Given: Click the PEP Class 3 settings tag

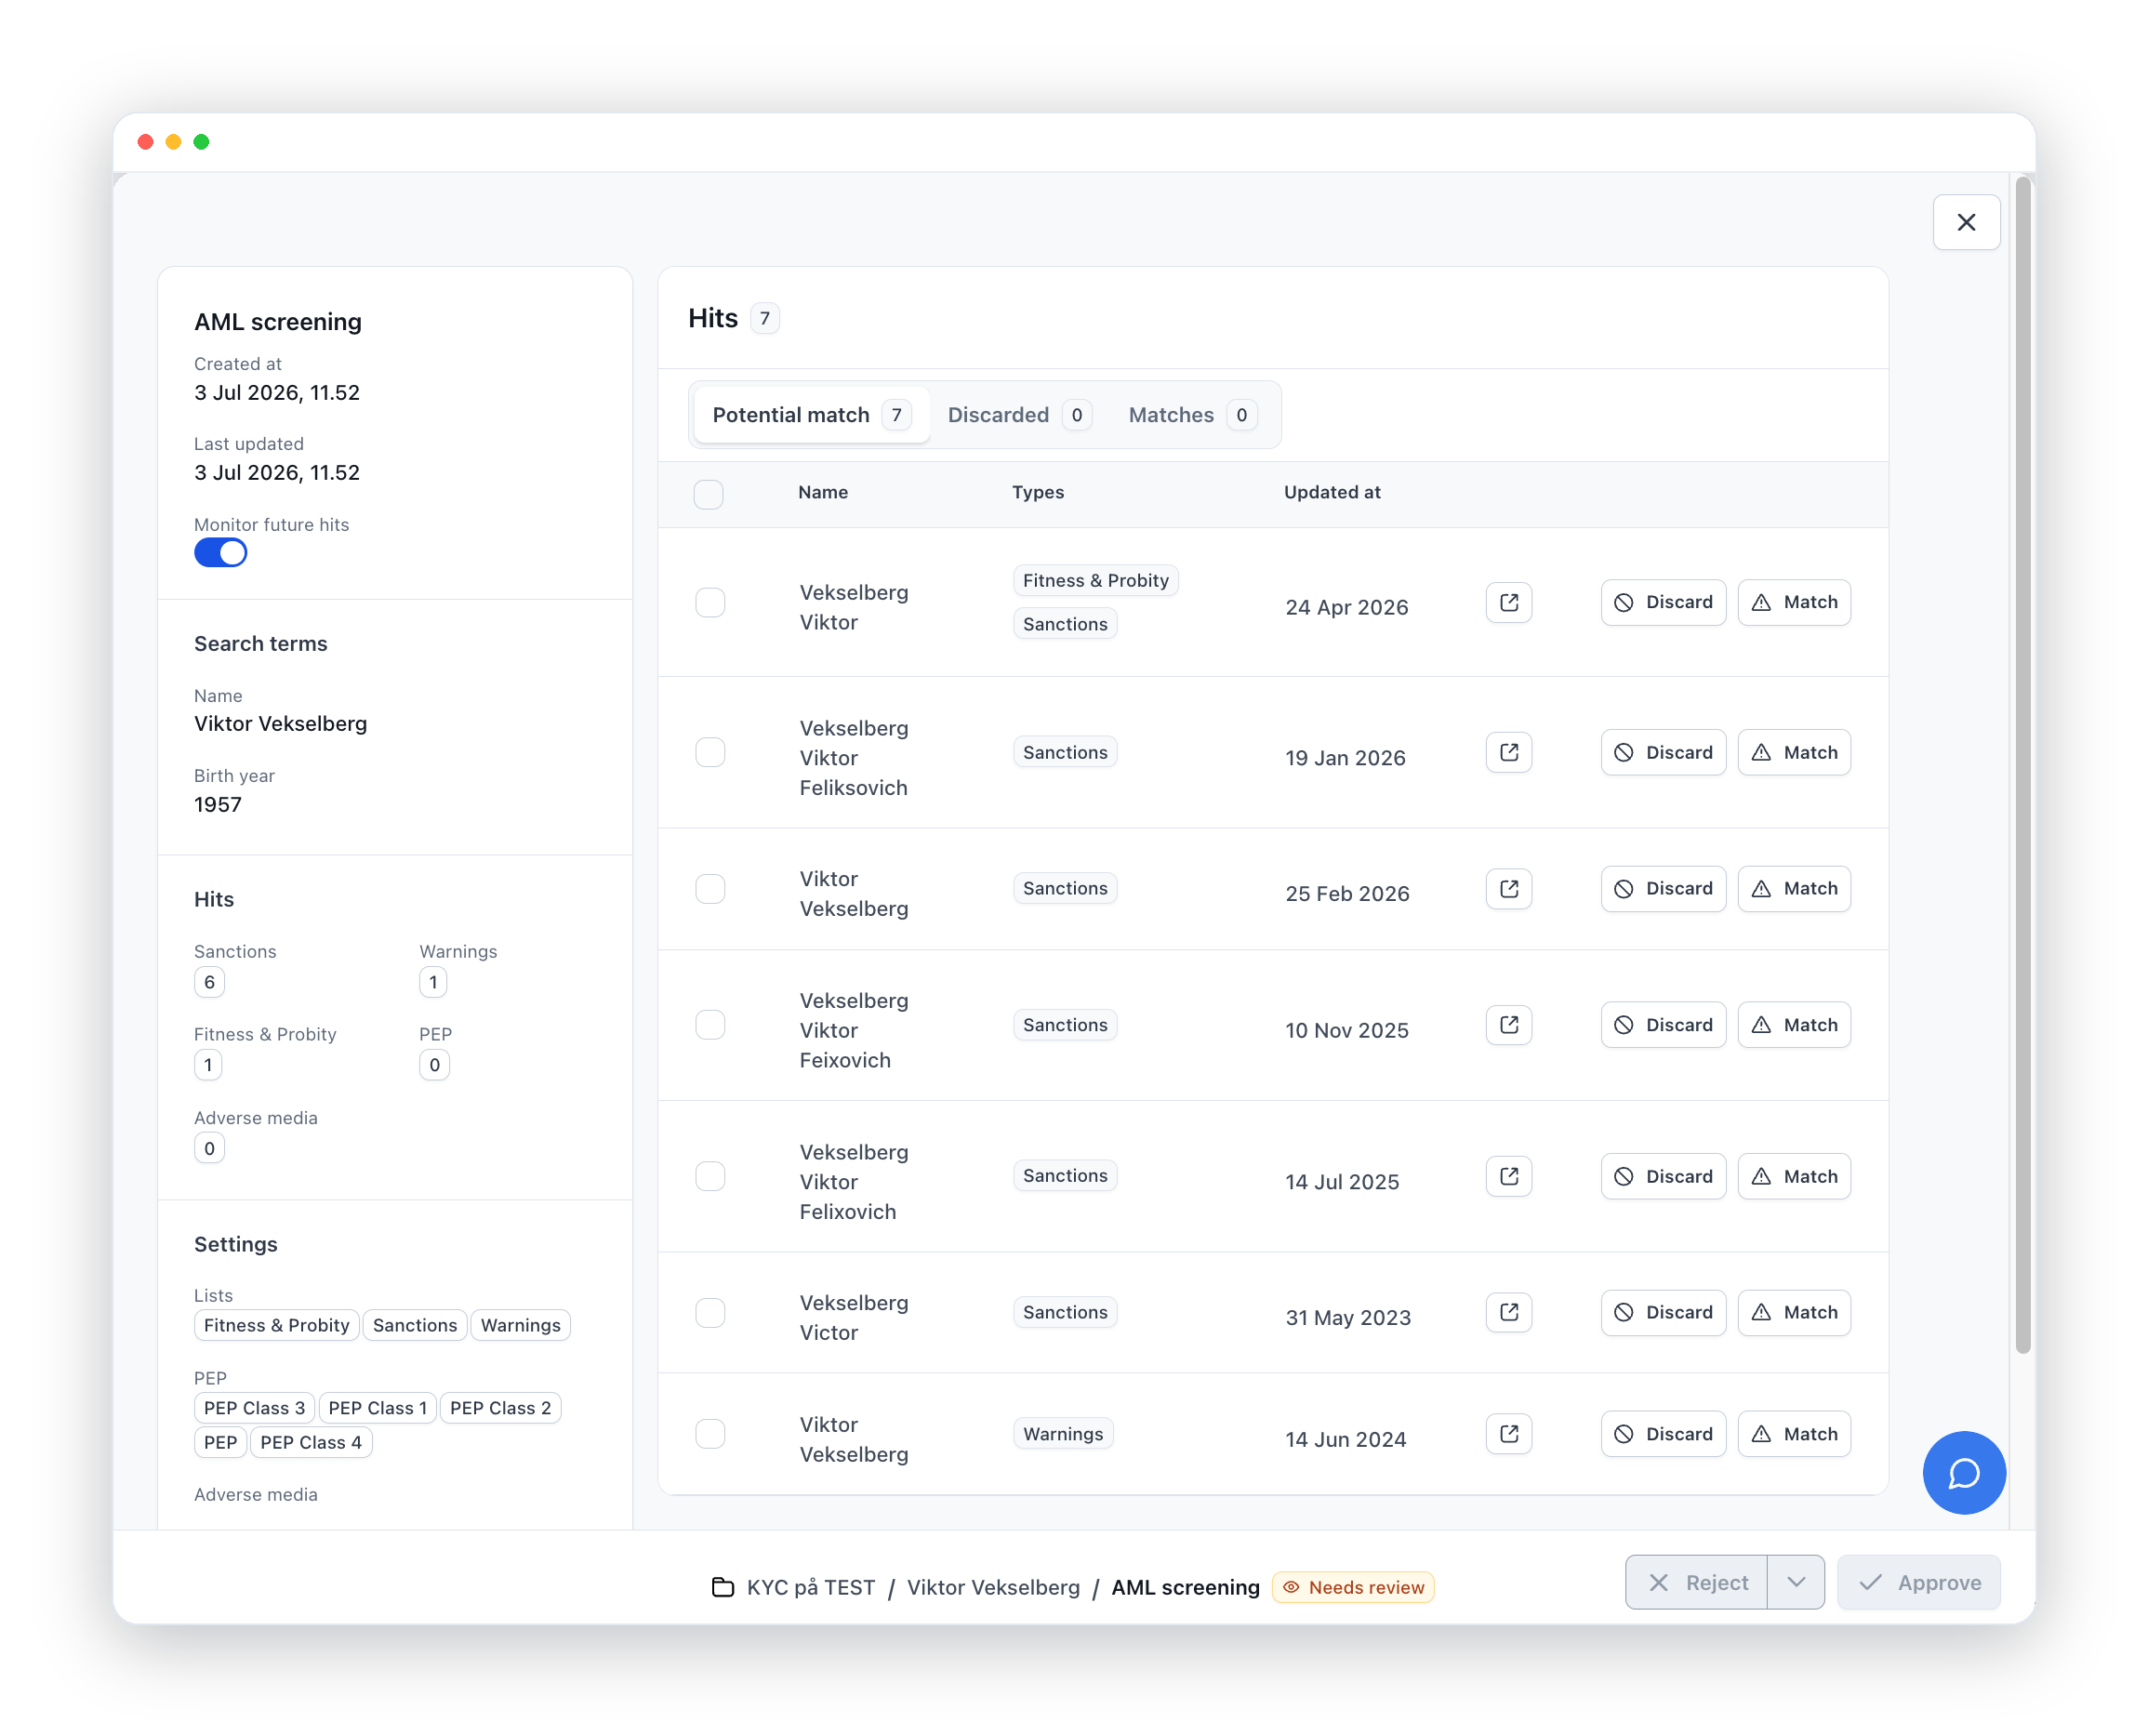Looking at the screenshot, I should 254,1407.
